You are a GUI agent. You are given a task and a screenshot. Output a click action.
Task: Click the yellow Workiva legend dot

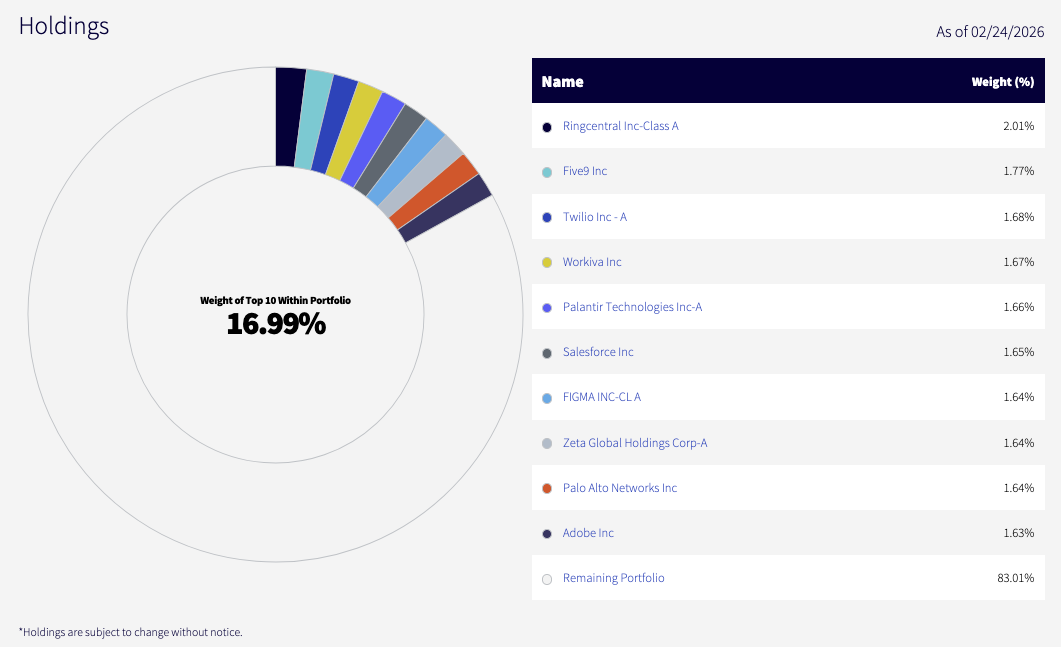[x=547, y=263]
